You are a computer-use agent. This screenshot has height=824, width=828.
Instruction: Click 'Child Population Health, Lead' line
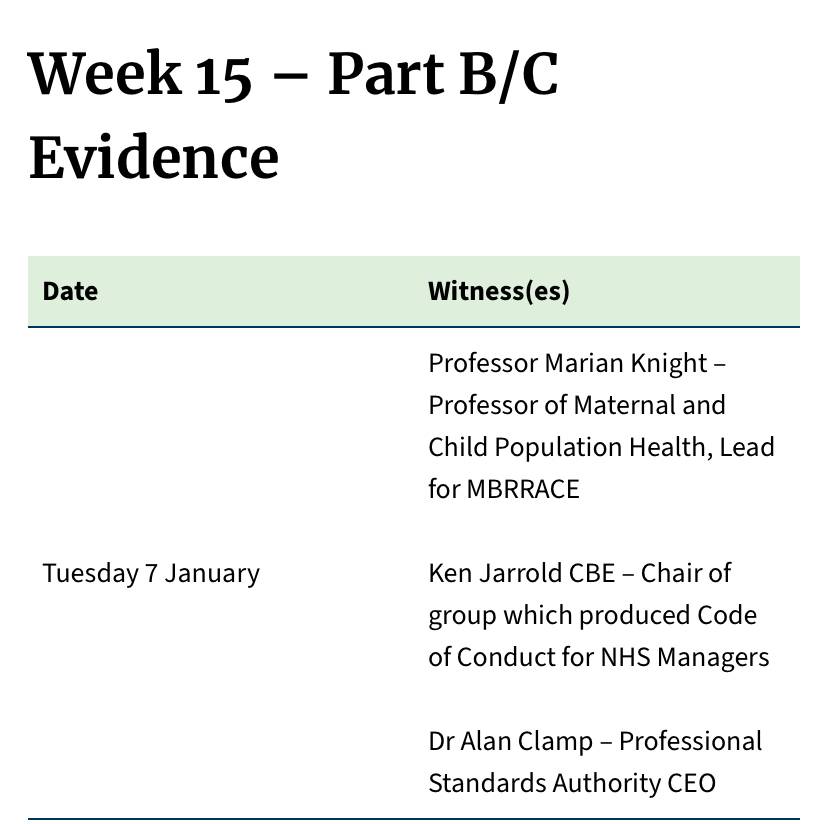601,447
